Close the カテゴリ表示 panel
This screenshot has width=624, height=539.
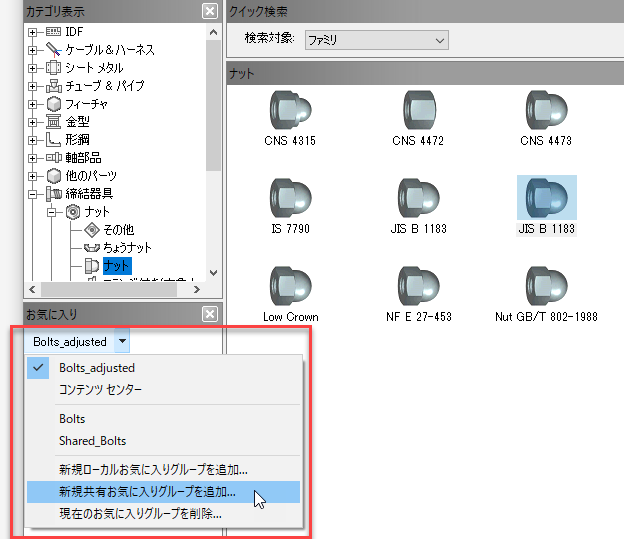210,11
